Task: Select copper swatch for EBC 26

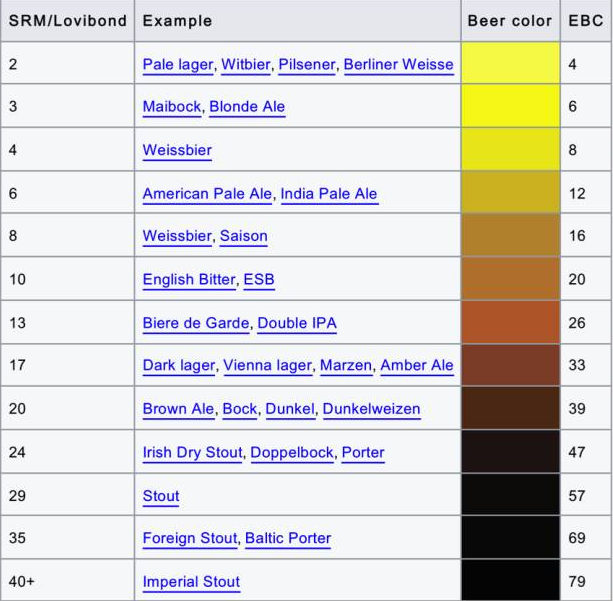Action: click(511, 322)
